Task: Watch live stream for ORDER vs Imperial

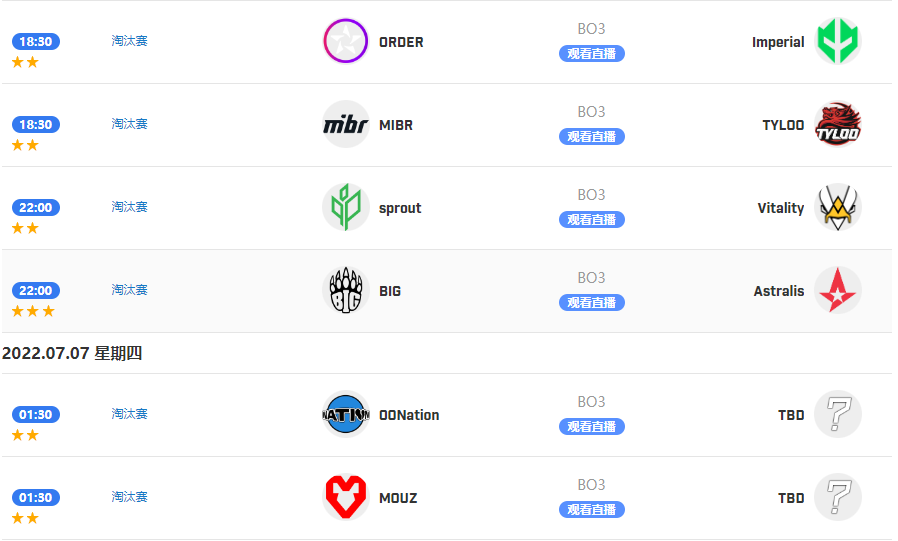Action: pos(592,54)
